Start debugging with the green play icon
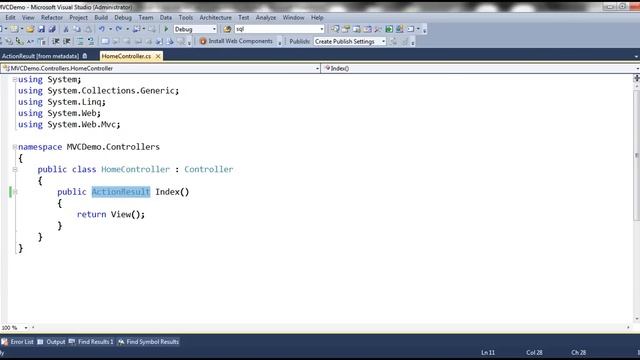640x360 pixels. (166, 29)
